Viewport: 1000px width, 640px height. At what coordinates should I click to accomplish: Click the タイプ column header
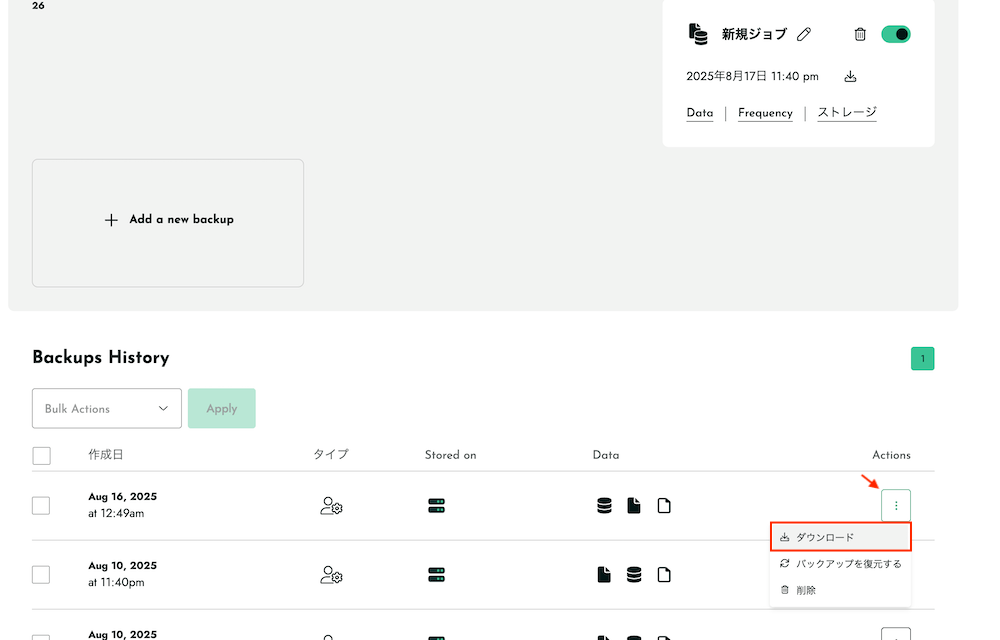coord(331,455)
